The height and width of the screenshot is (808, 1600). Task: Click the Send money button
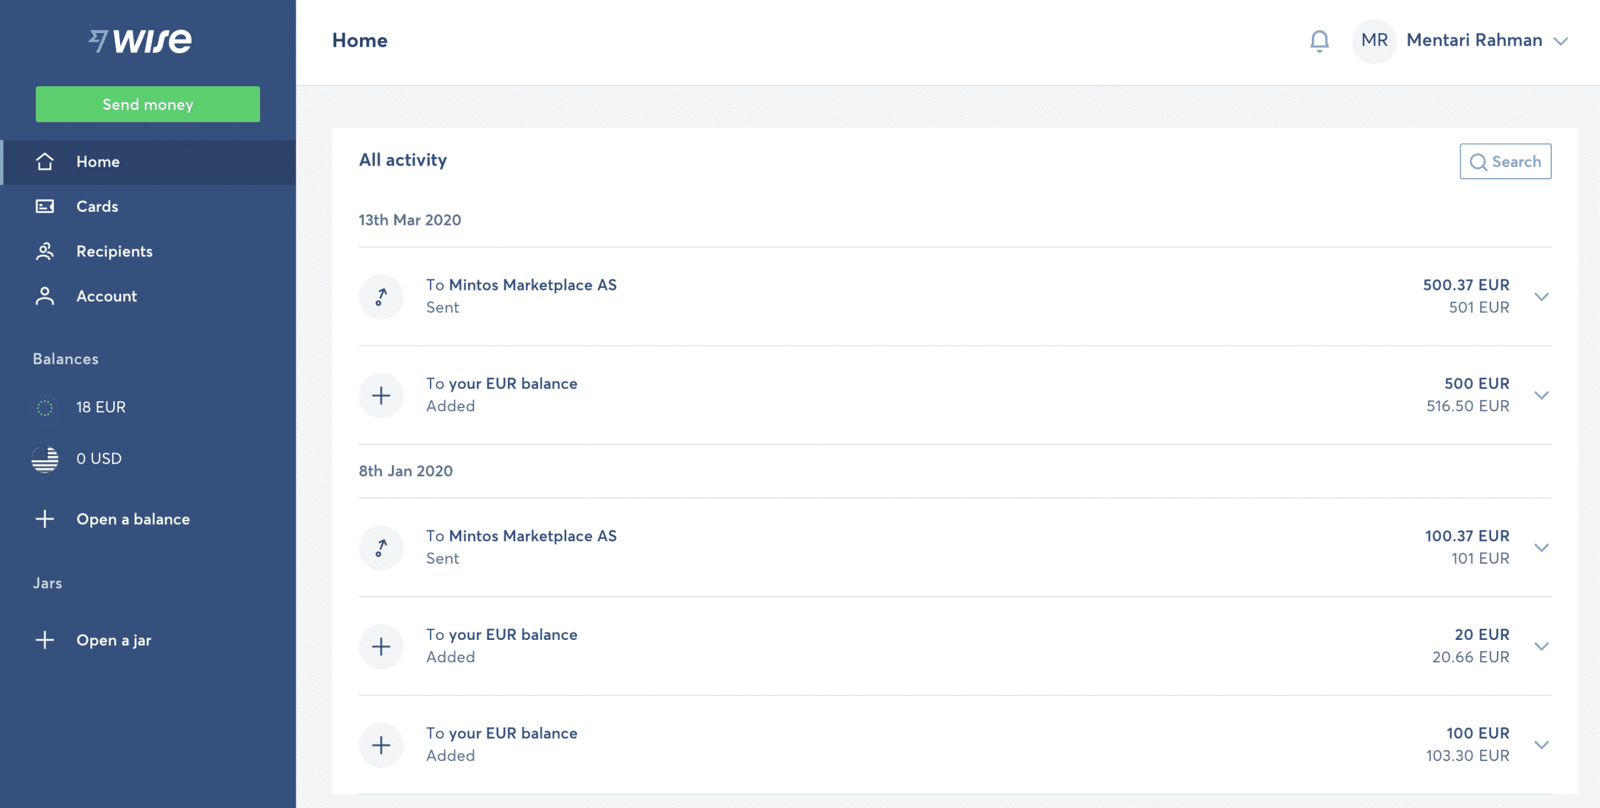click(x=148, y=104)
